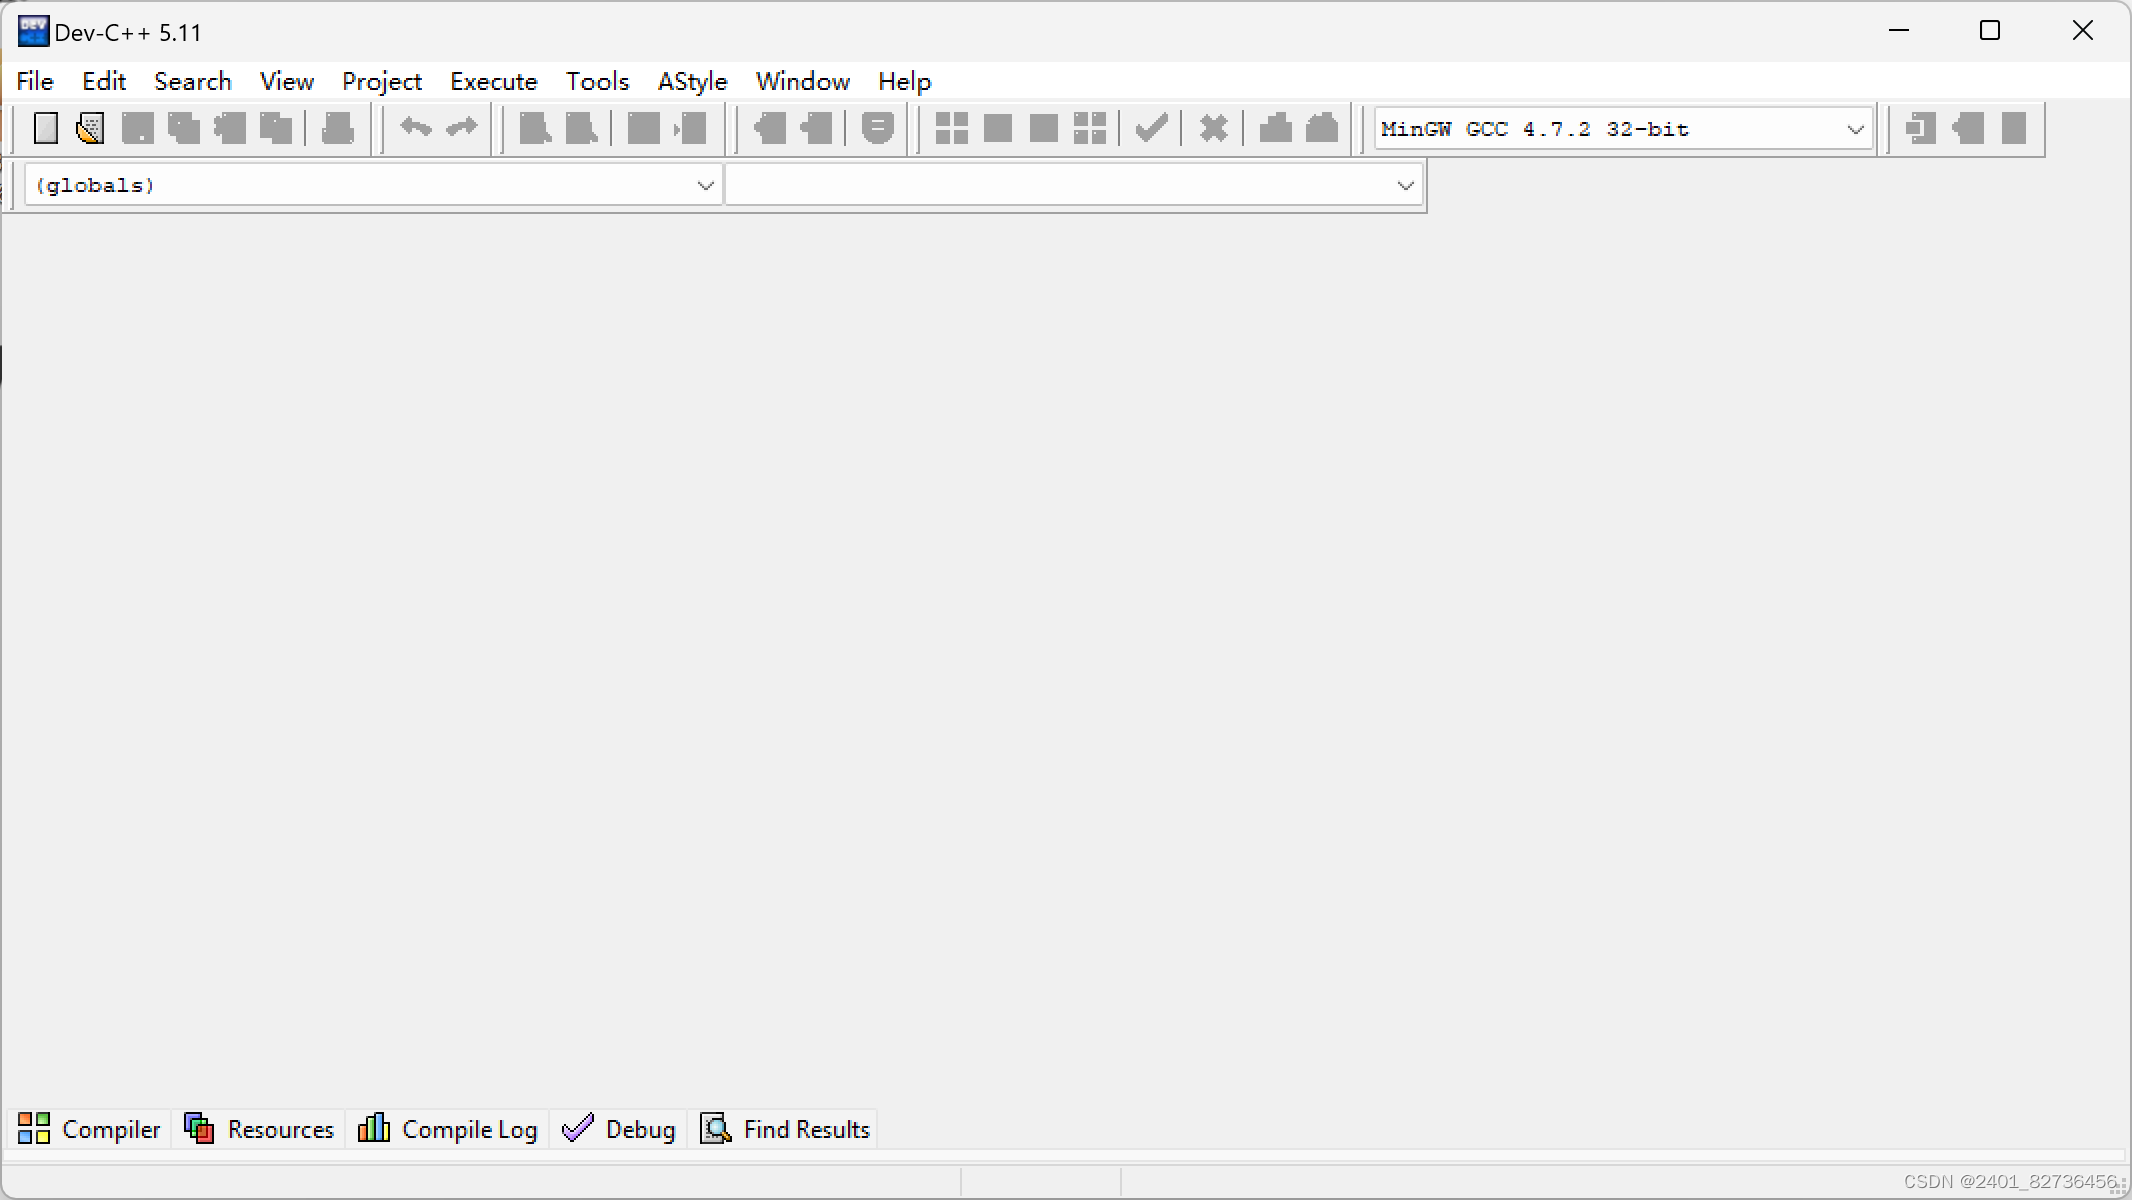The width and height of the screenshot is (2132, 1200).
Task: Open the Project menu
Action: click(382, 81)
